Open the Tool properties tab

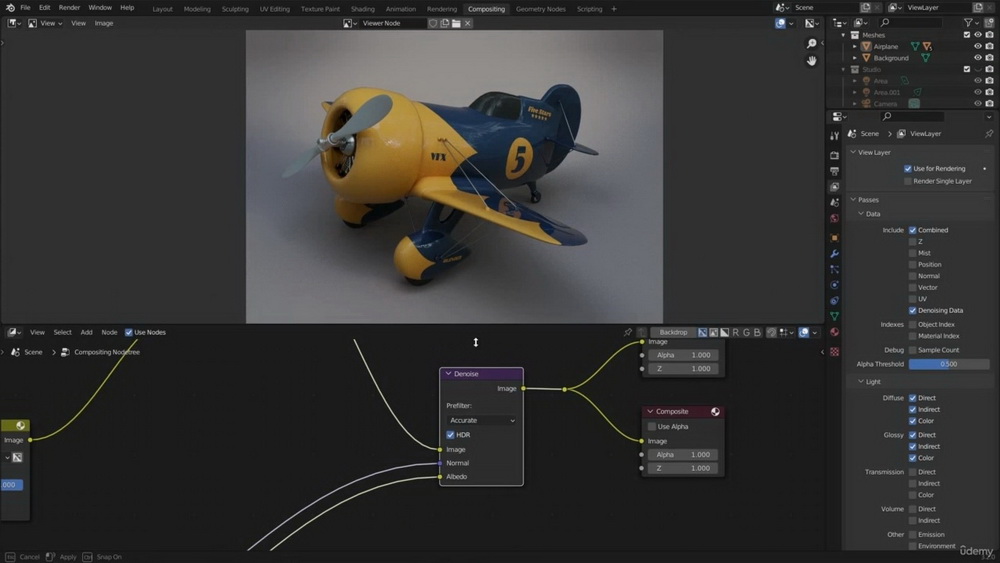834,136
